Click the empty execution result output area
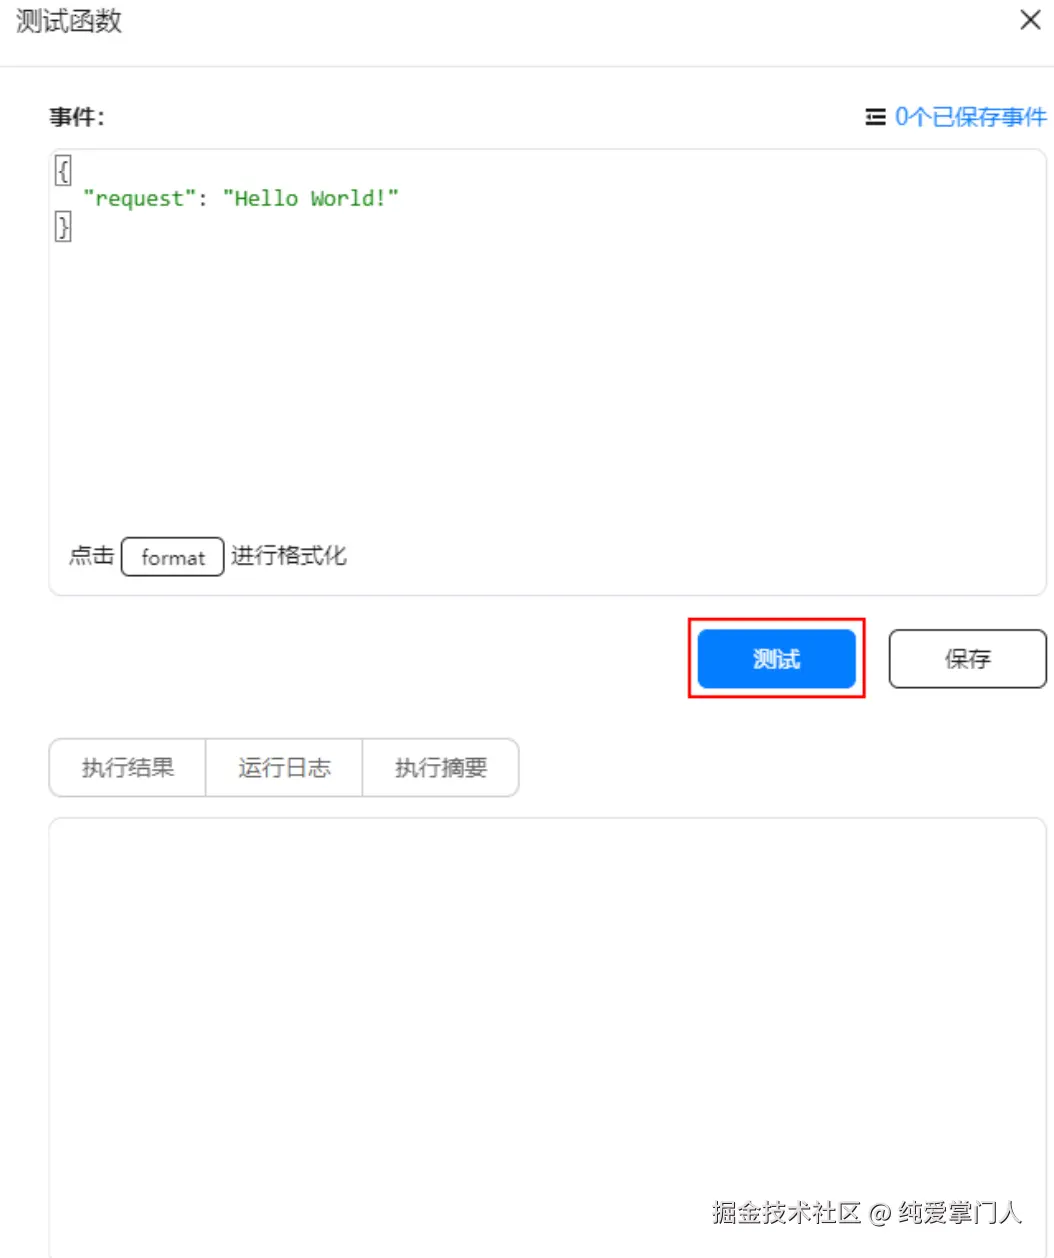 [547, 1037]
